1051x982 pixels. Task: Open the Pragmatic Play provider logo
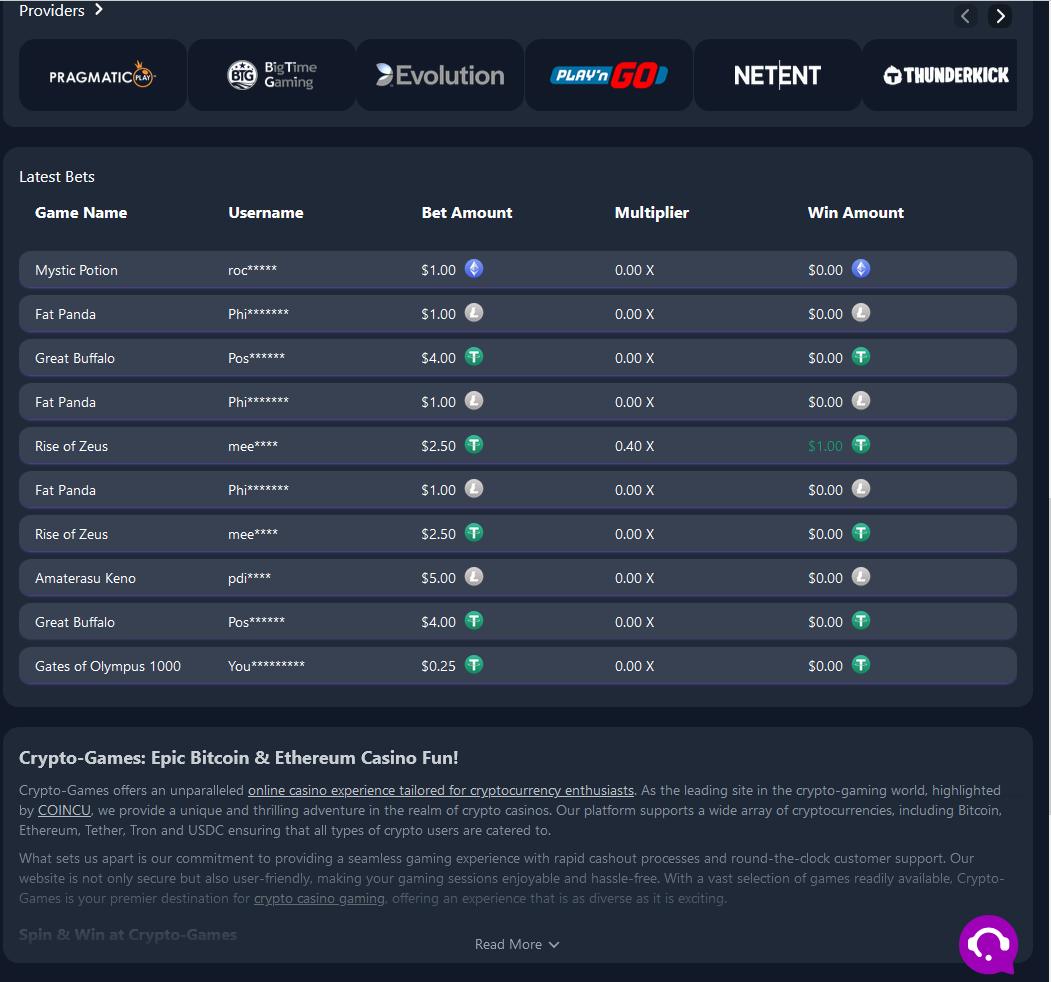pos(103,75)
